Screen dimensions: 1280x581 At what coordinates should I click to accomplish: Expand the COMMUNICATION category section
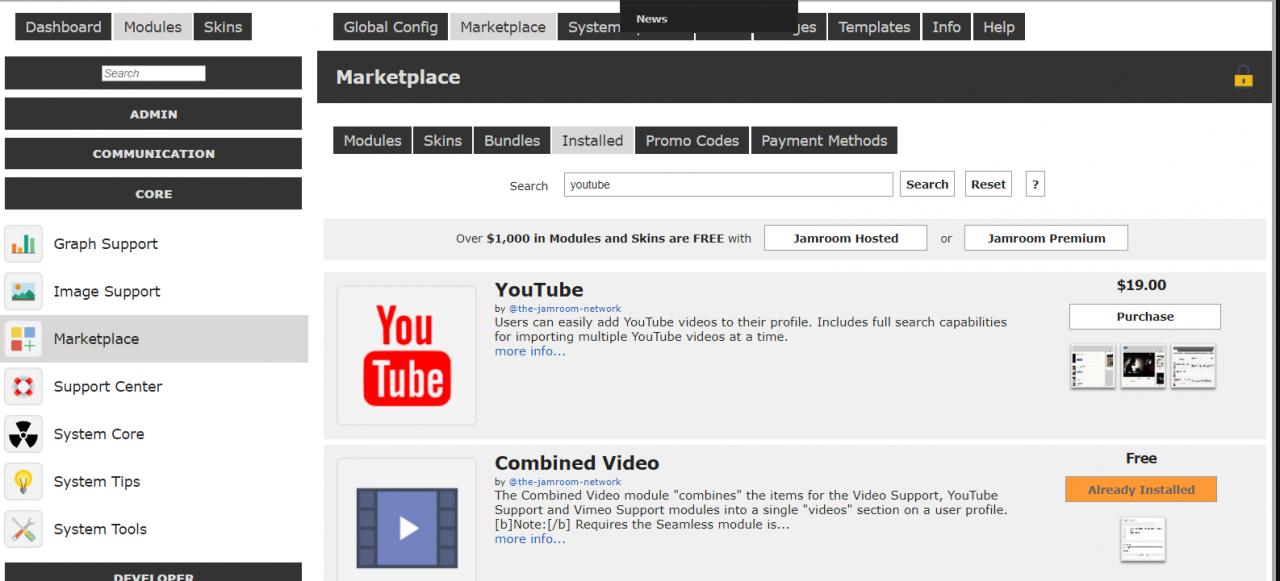153,154
